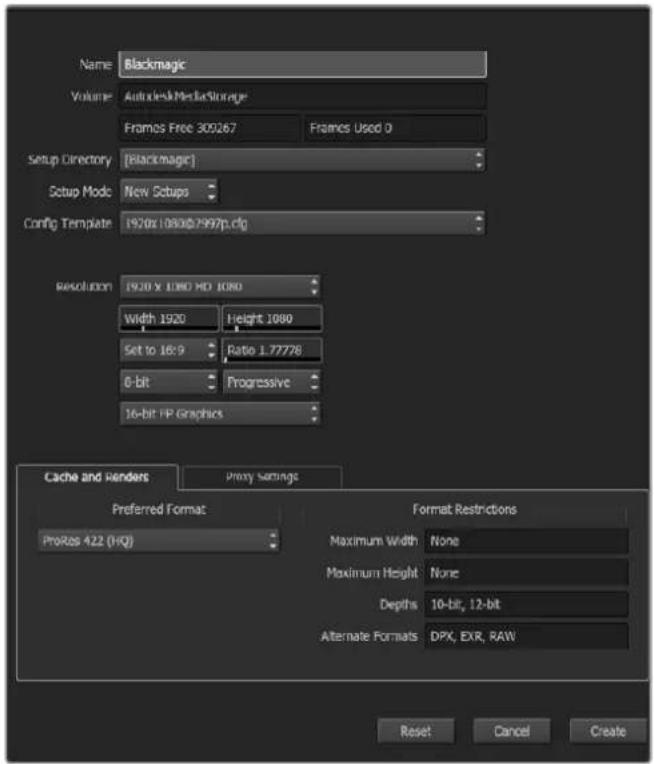654x764 pixels.
Task: Open the Progressive scan mode dropdown
Action: [x=272, y=382]
